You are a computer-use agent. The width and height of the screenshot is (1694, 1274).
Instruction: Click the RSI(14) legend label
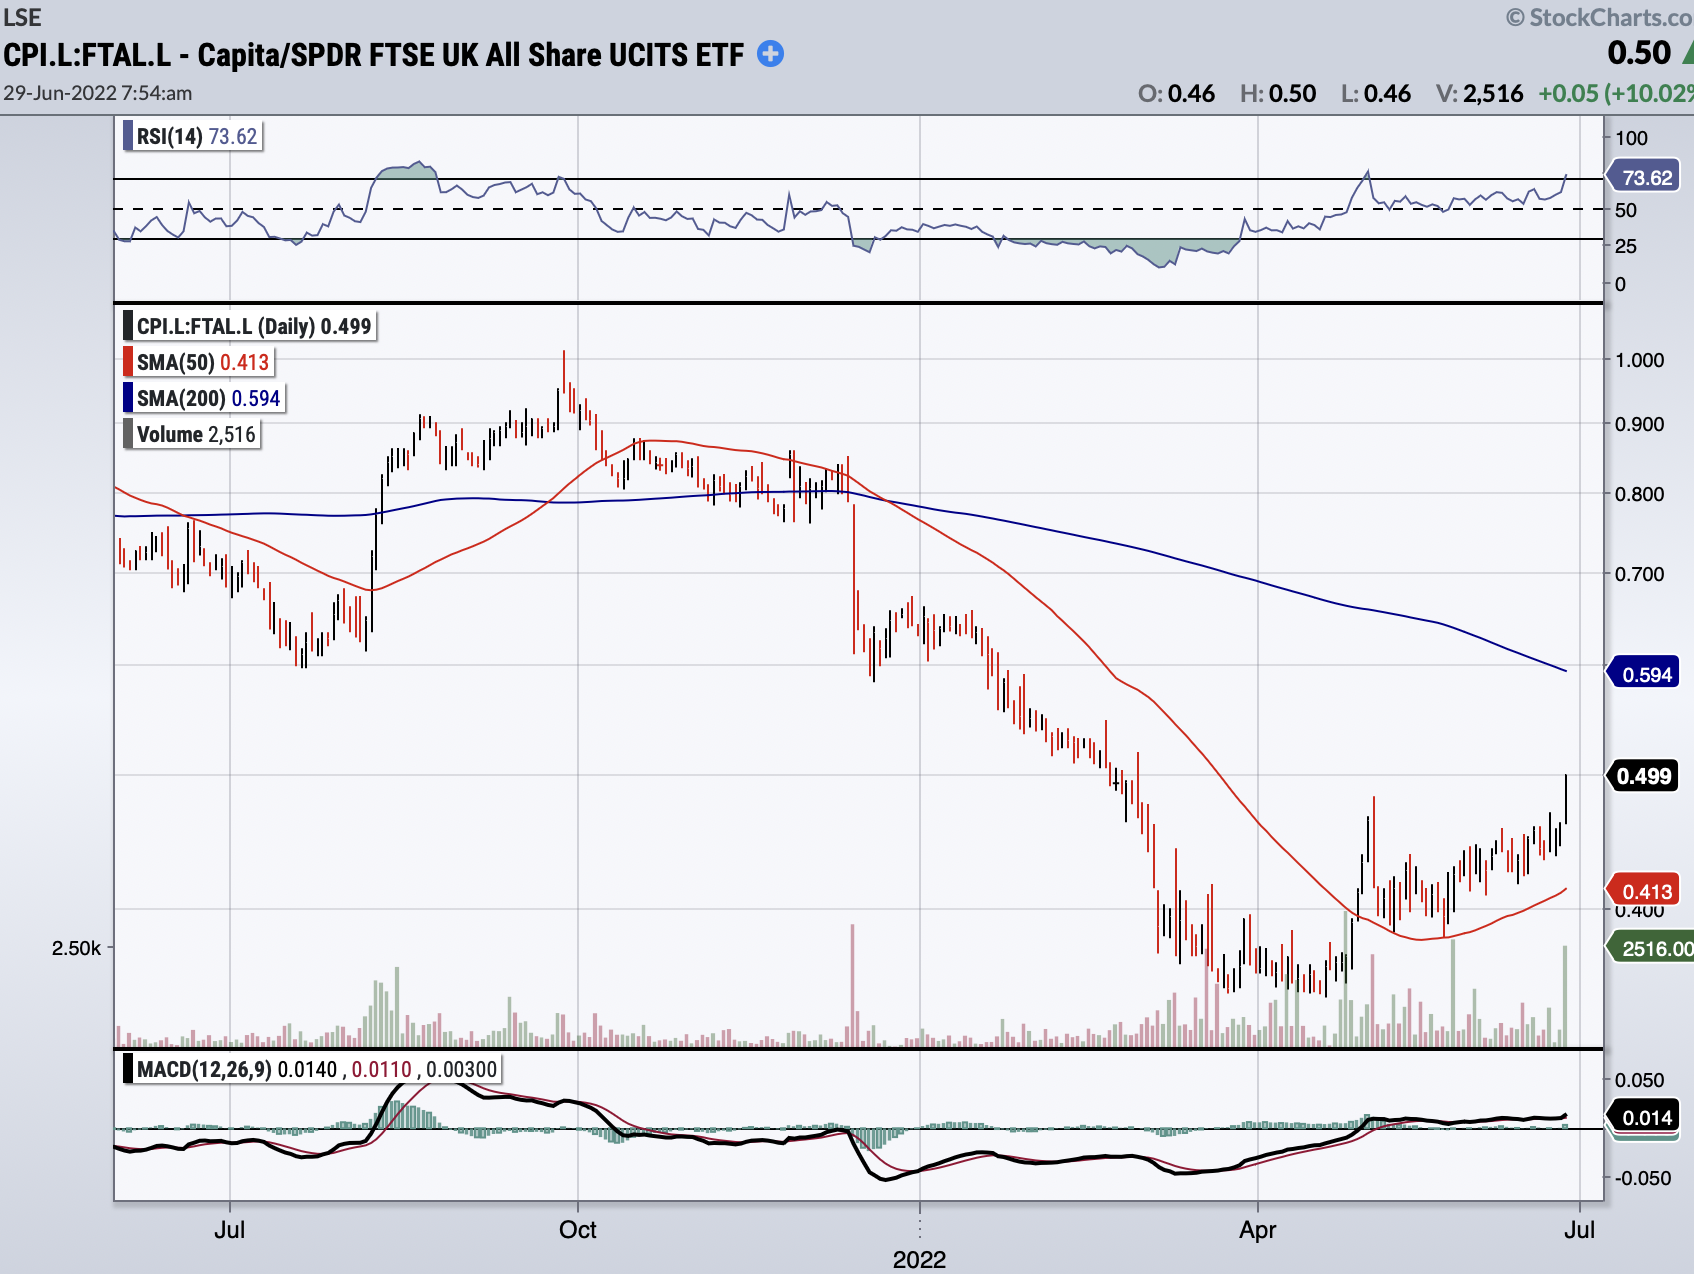[192, 136]
